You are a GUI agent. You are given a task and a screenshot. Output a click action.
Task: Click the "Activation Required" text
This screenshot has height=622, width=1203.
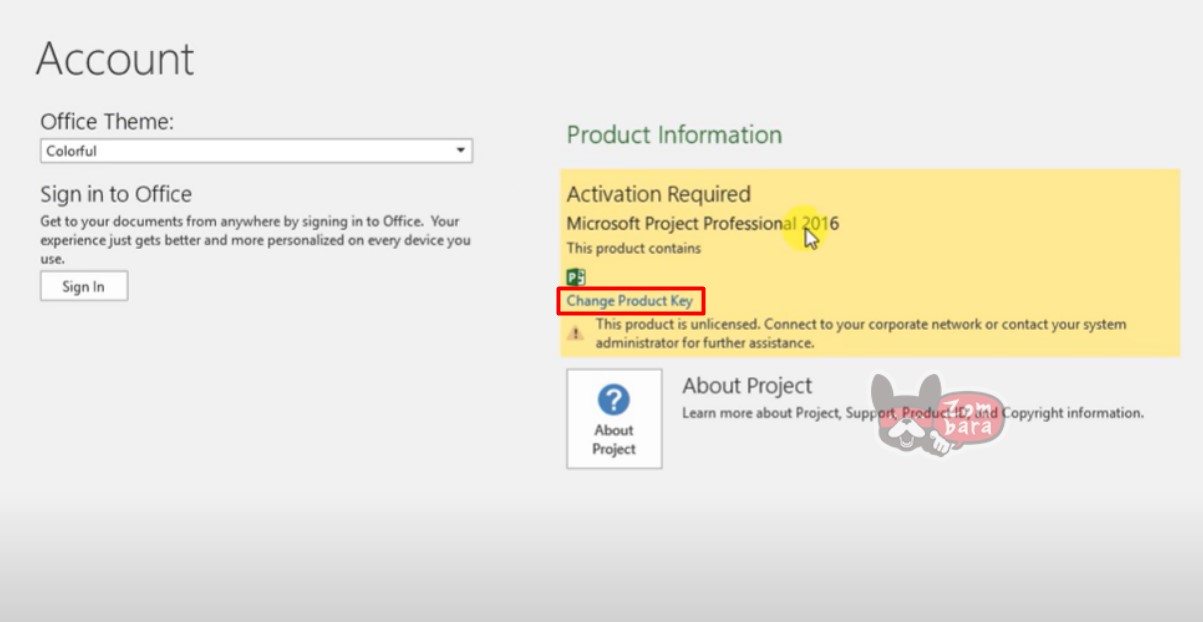coord(659,194)
